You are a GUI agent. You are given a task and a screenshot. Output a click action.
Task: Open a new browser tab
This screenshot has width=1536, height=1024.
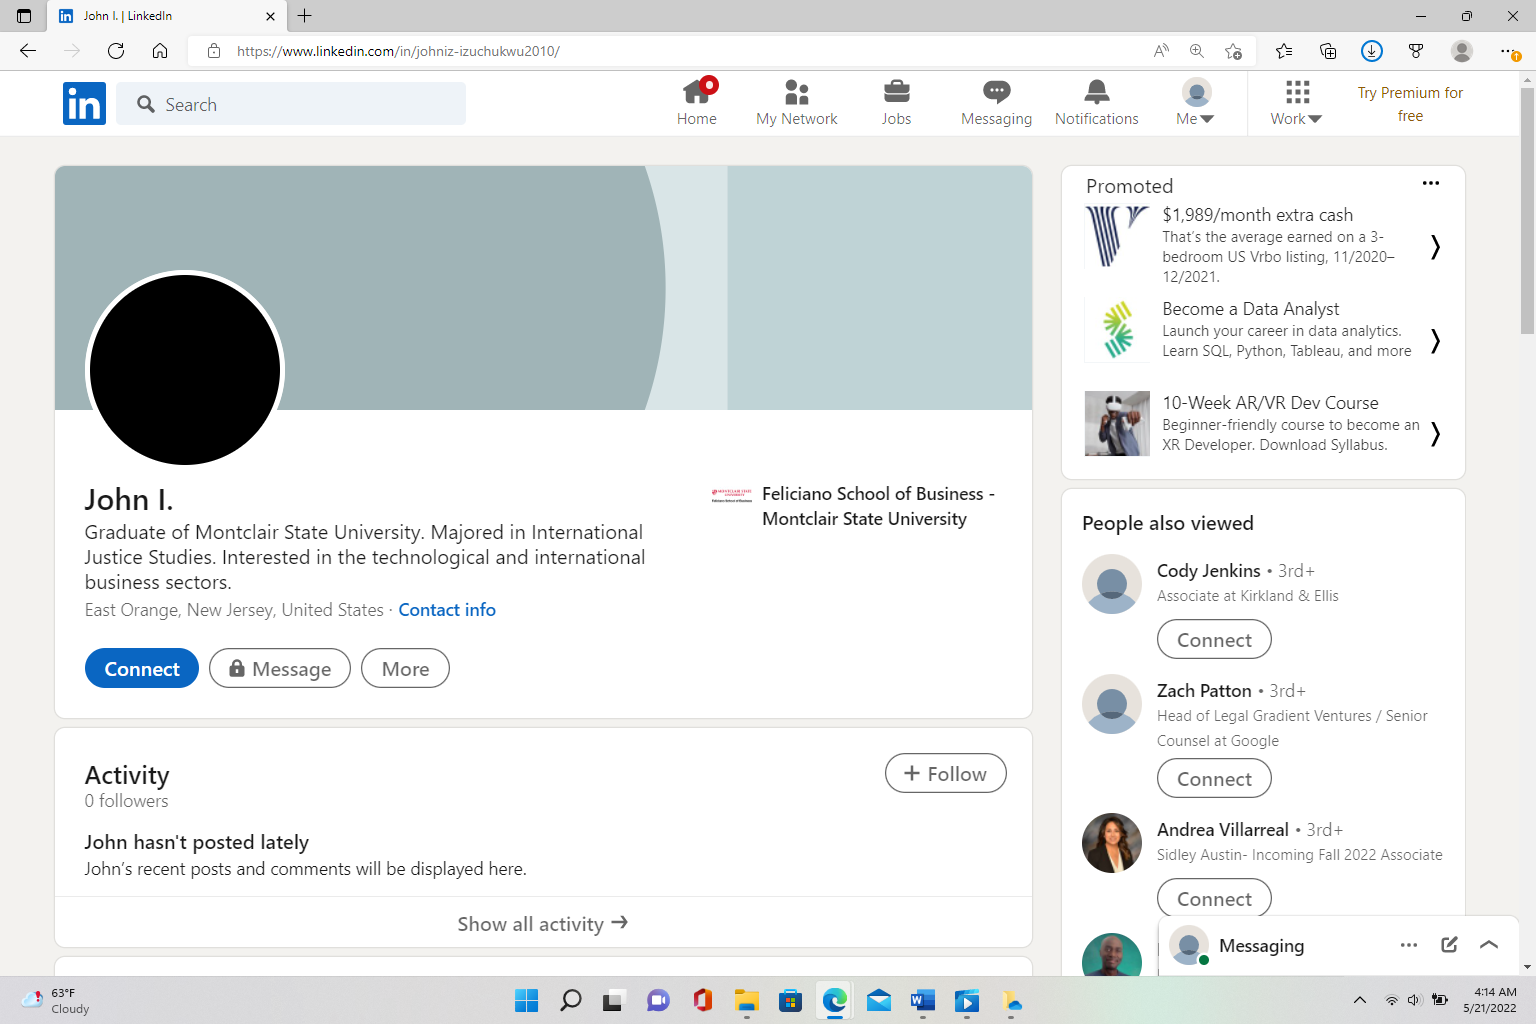coord(305,16)
